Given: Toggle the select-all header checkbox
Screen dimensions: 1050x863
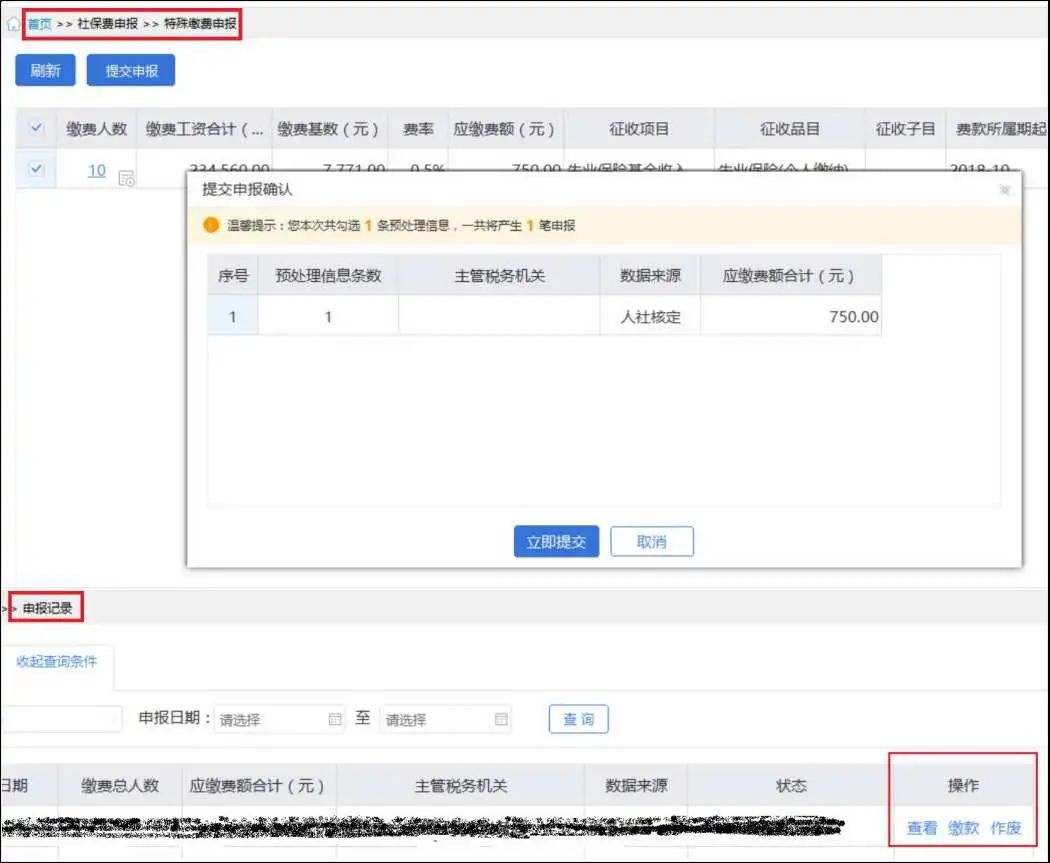Looking at the screenshot, I should 37,127.
